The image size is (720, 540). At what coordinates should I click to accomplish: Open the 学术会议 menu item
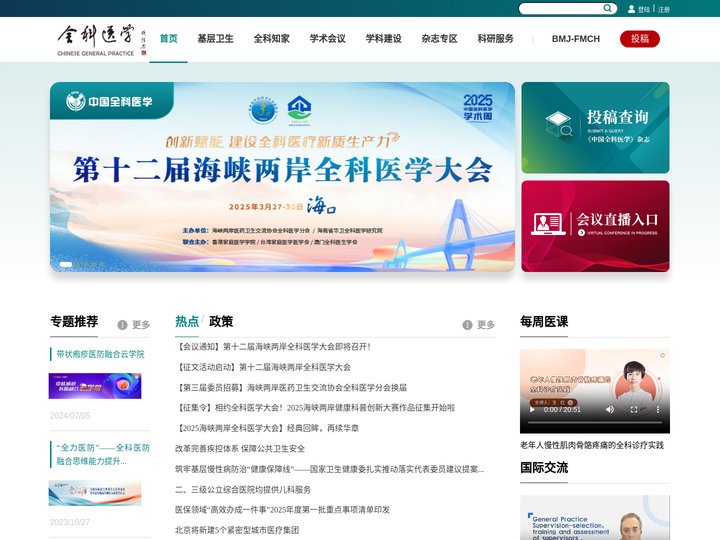(327, 39)
